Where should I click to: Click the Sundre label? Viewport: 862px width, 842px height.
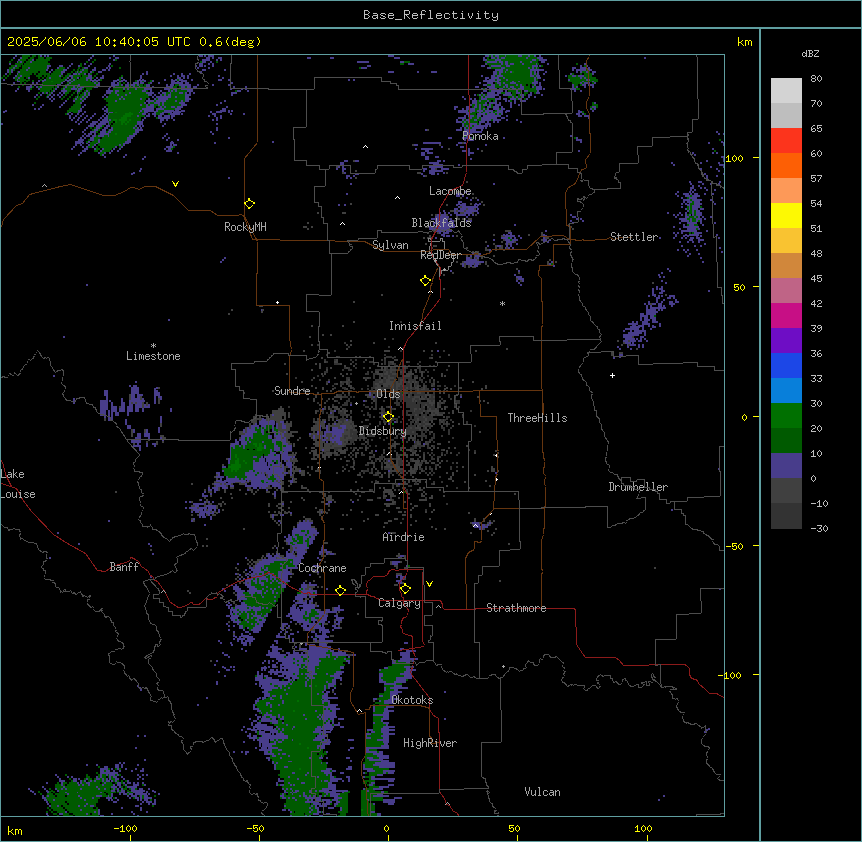(292, 391)
